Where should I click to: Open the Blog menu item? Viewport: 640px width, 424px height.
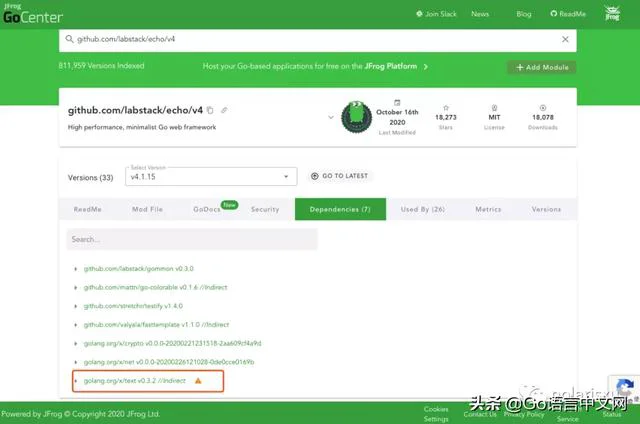coord(524,14)
